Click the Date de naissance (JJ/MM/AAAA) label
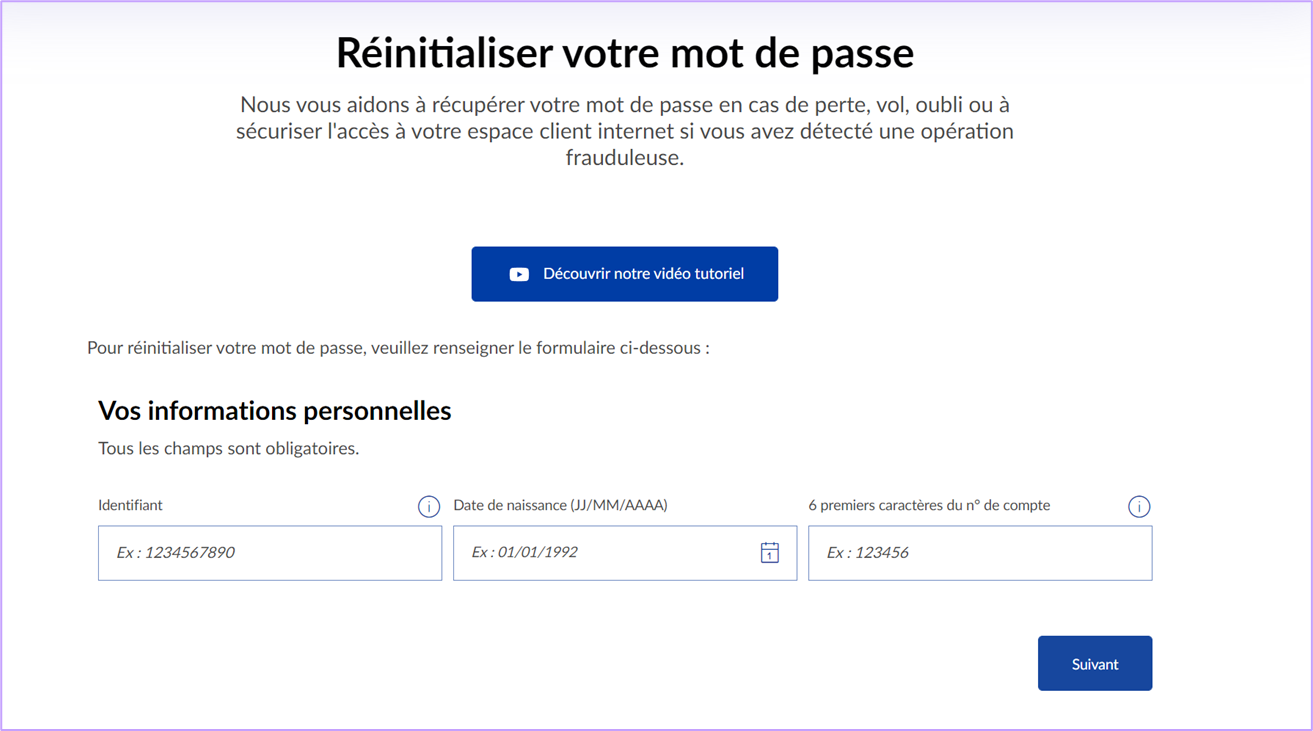This screenshot has height=731, width=1313. (560, 505)
